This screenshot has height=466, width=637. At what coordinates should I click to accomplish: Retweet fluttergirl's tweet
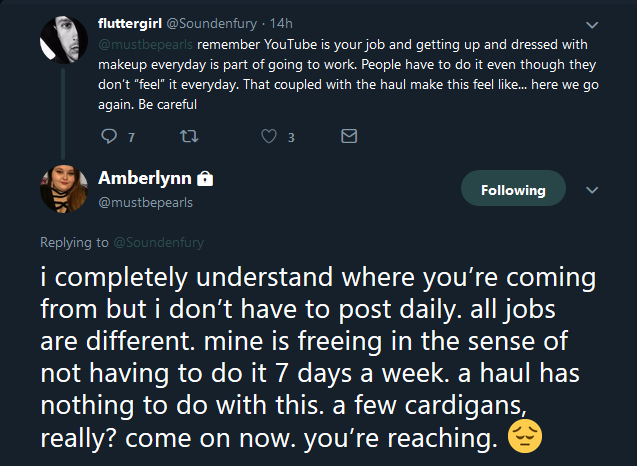pos(189,136)
